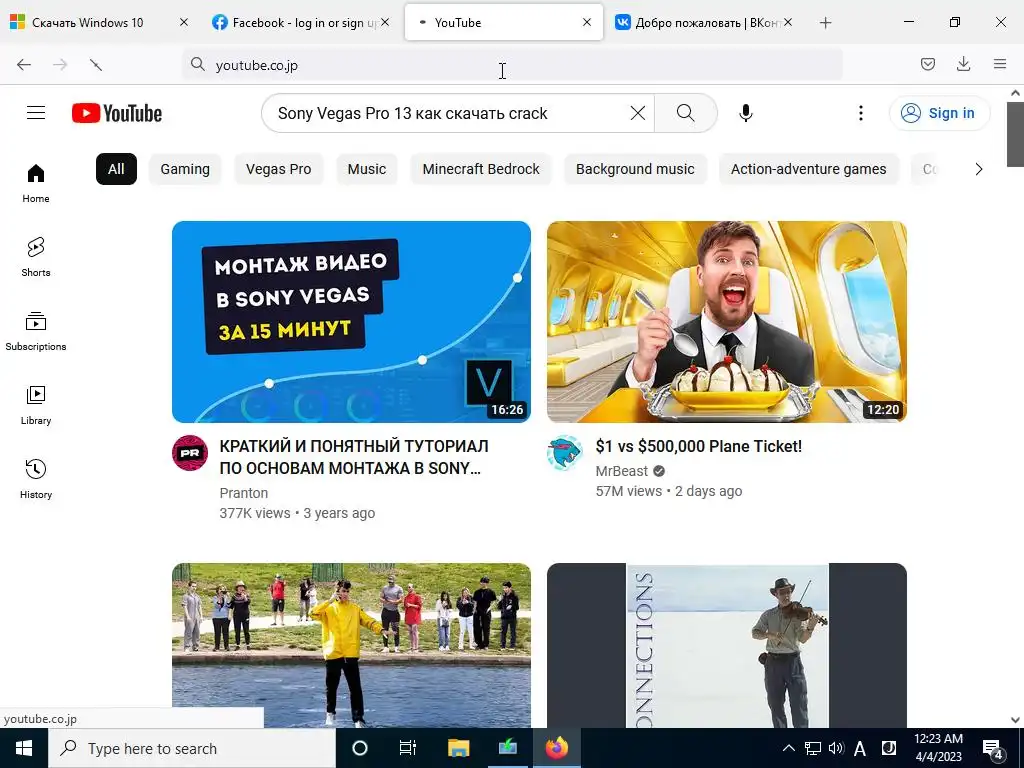Select the Background music filter chip
Image resolution: width=1024 pixels, height=768 pixels.
pyautogui.click(x=635, y=169)
